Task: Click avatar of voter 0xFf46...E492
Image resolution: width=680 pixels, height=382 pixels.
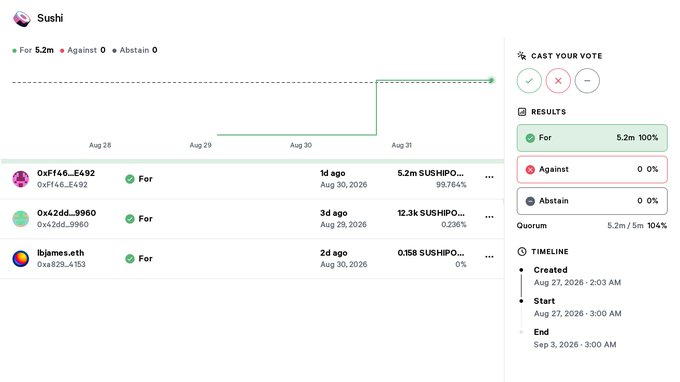Action: pyautogui.click(x=20, y=179)
